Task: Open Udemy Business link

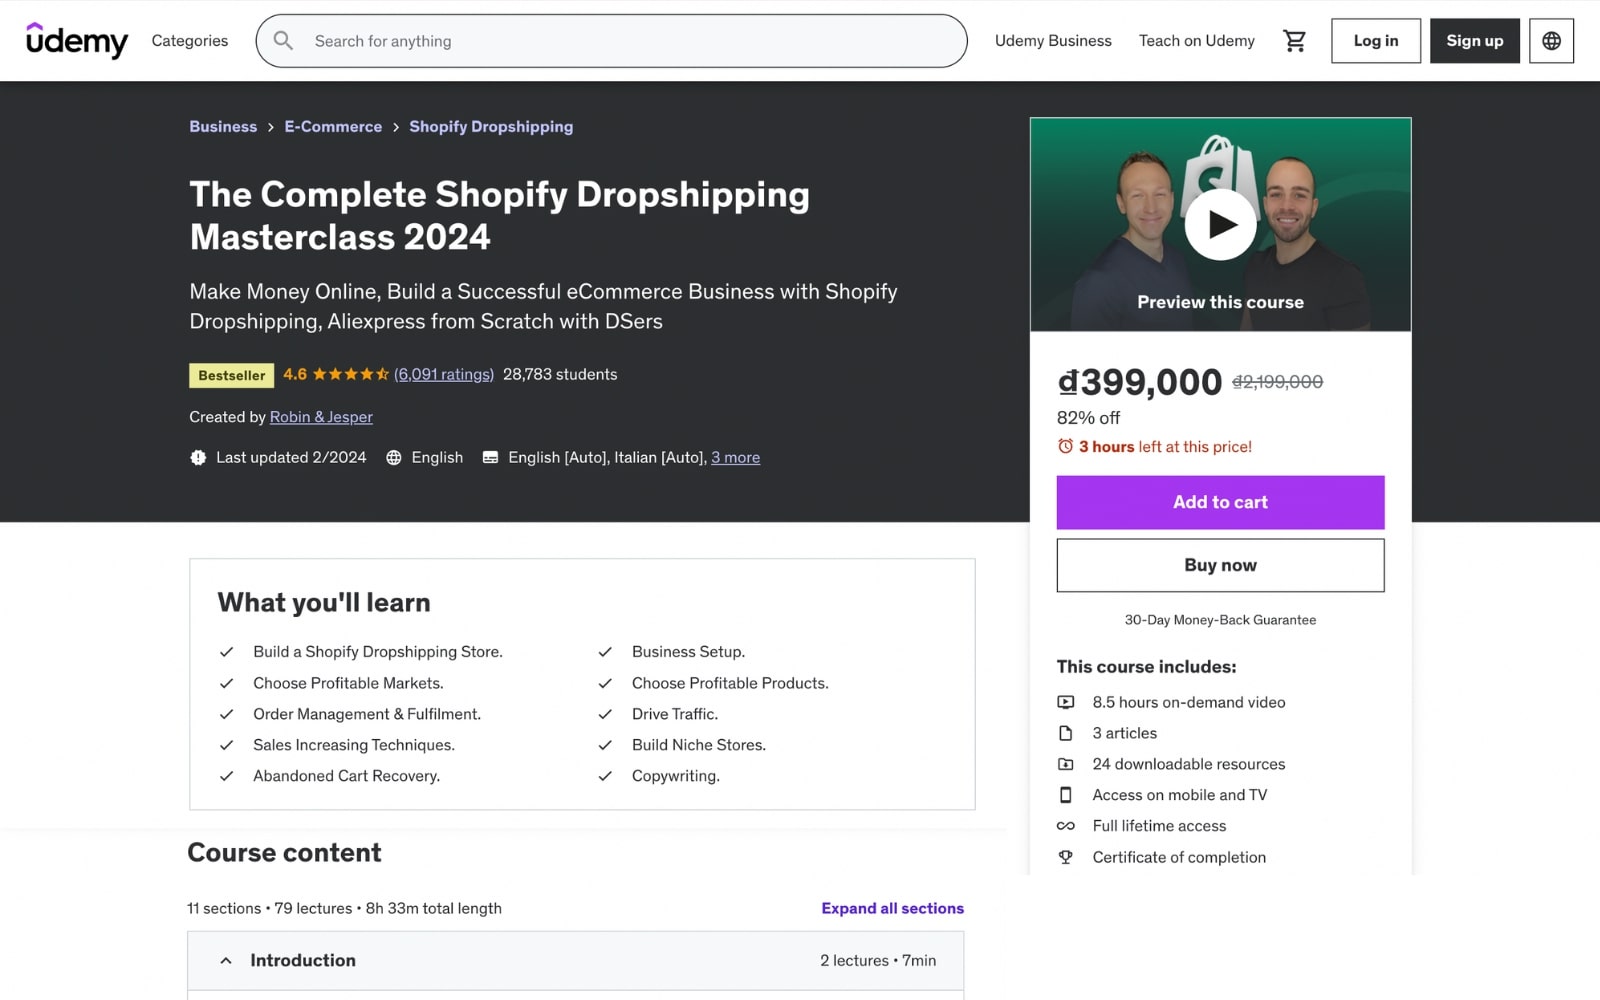Action: tap(1053, 41)
